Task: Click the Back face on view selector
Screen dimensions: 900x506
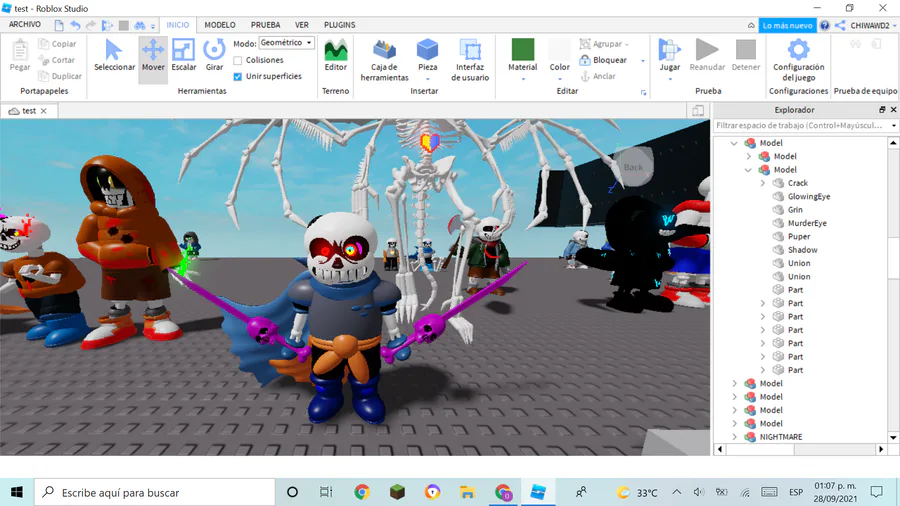Action: [x=634, y=167]
